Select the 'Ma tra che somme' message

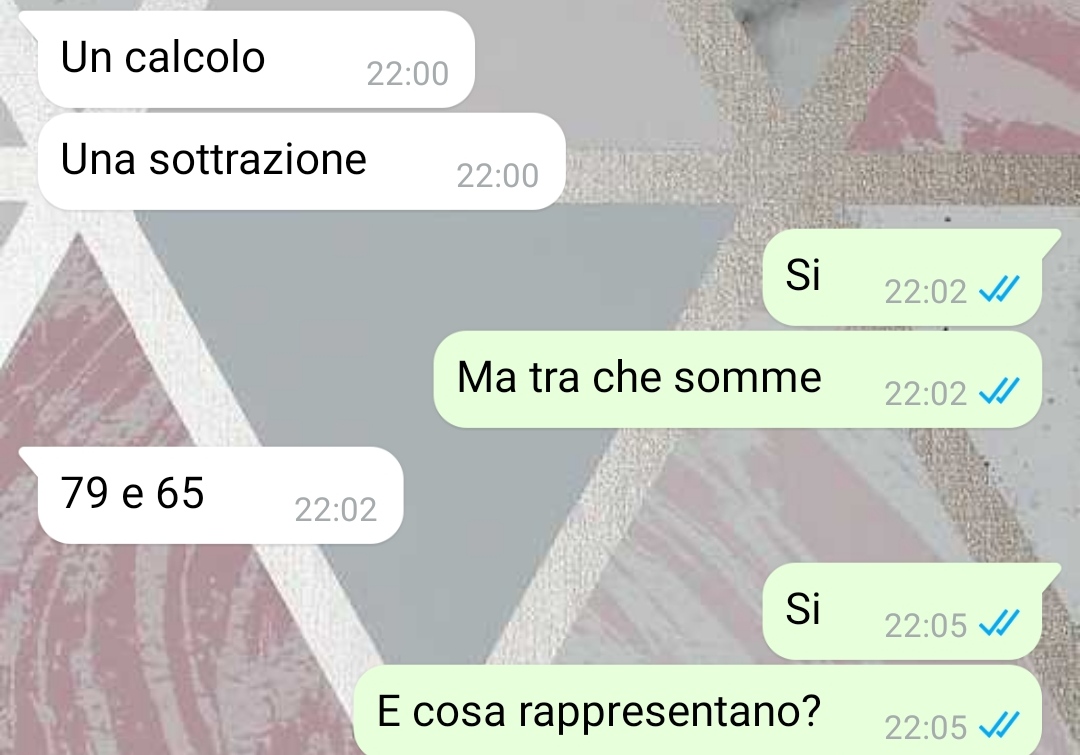point(737,379)
